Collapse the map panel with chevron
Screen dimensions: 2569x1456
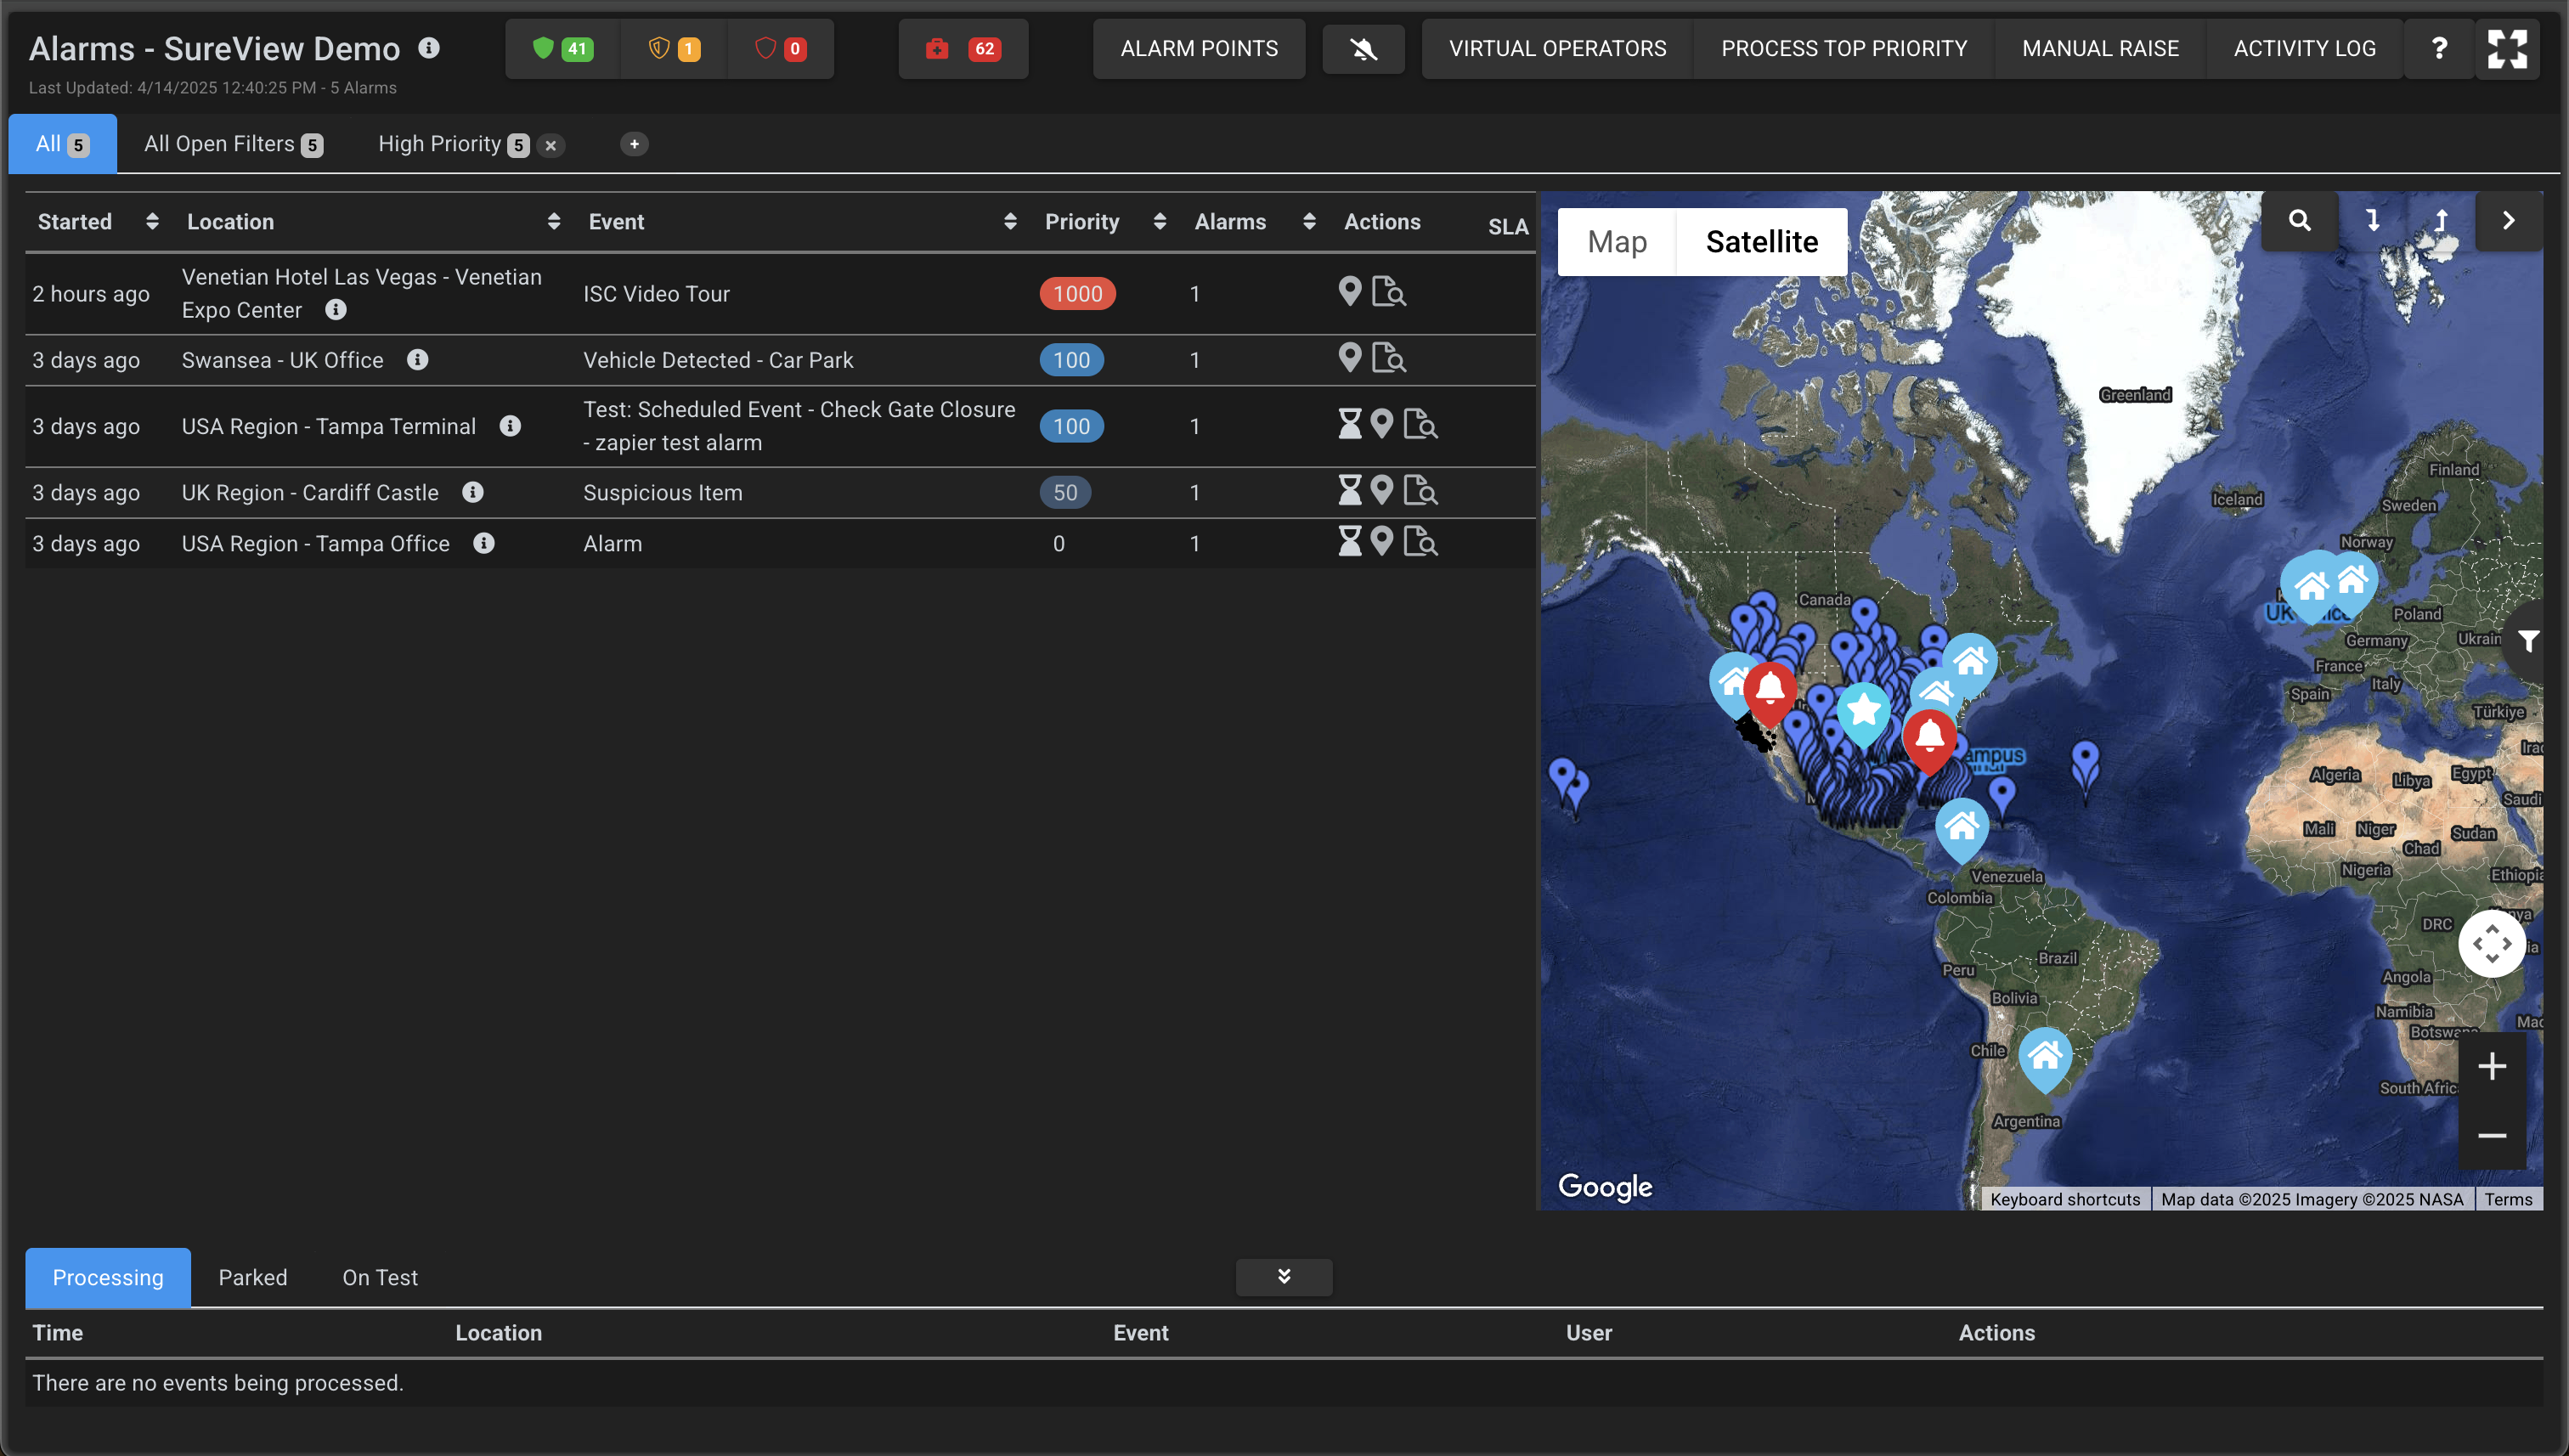point(2508,220)
